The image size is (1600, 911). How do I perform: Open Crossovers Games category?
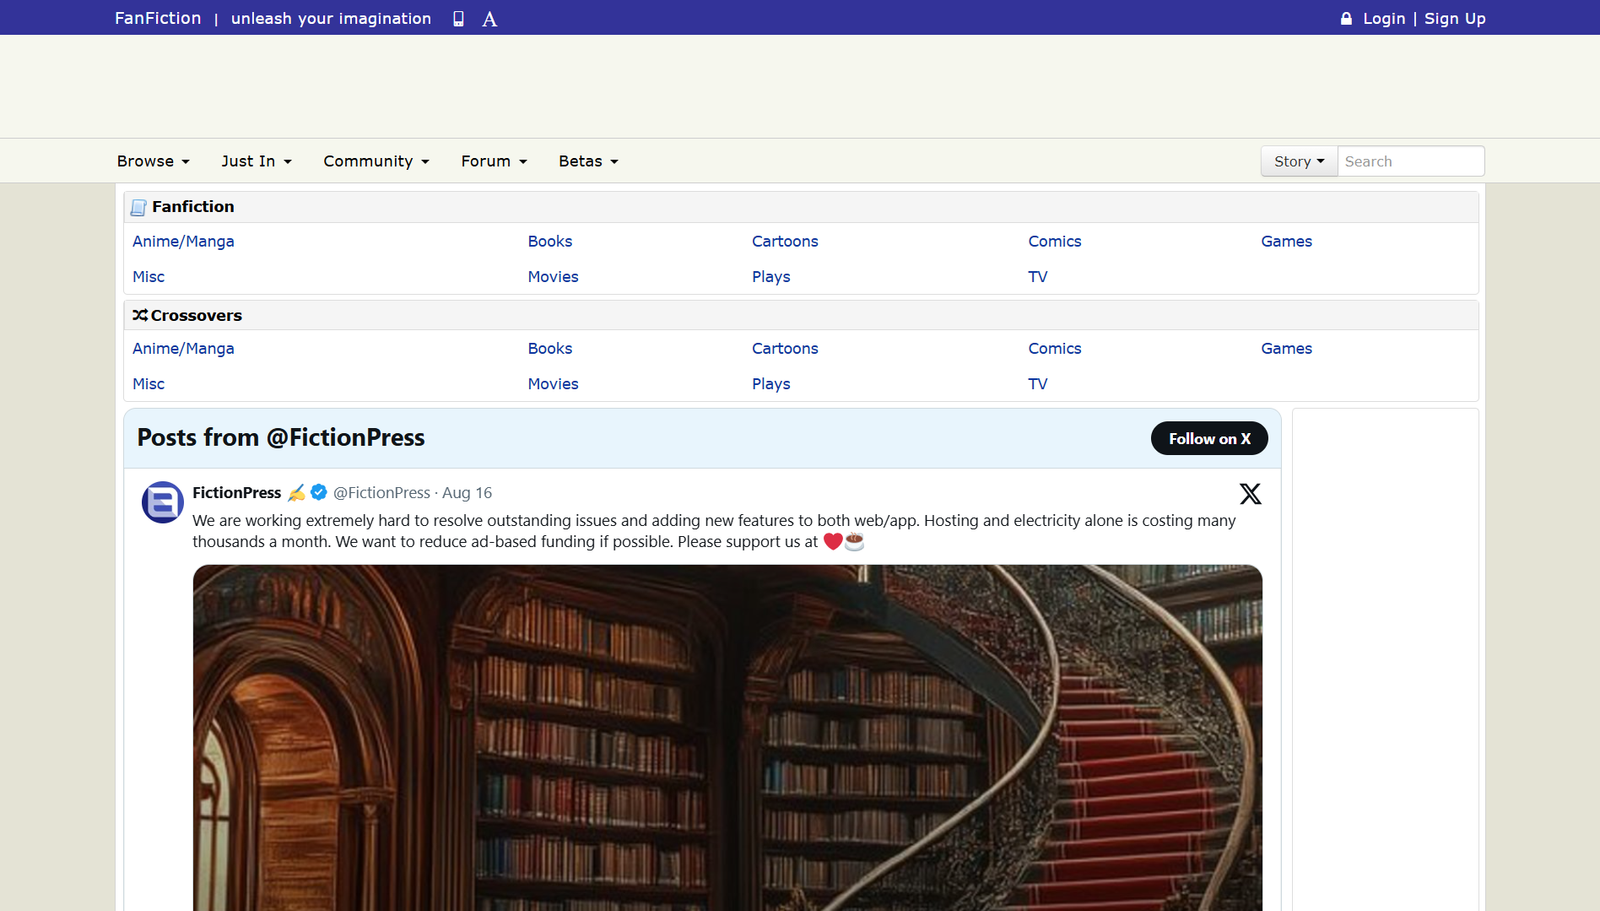[1286, 348]
